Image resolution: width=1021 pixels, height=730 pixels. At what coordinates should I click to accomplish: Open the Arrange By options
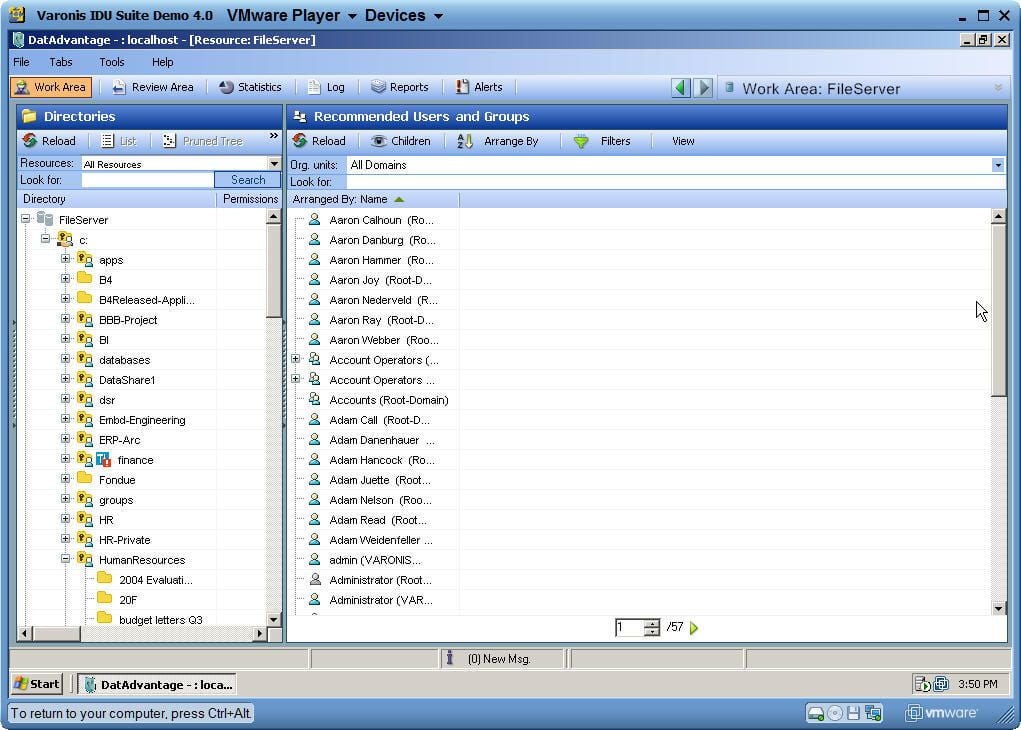[x=498, y=141]
